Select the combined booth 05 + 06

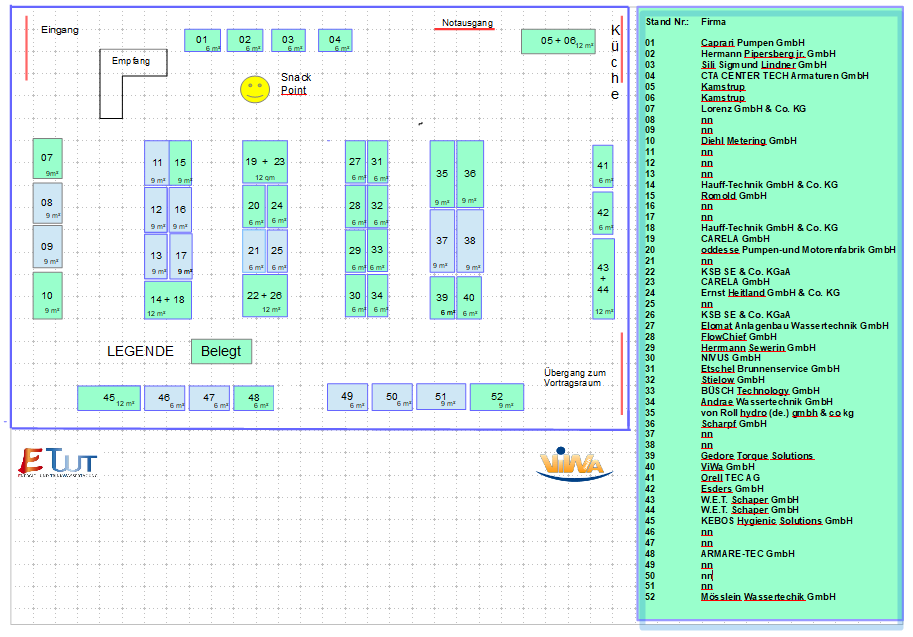pyautogui.click(x=558, y=41)
